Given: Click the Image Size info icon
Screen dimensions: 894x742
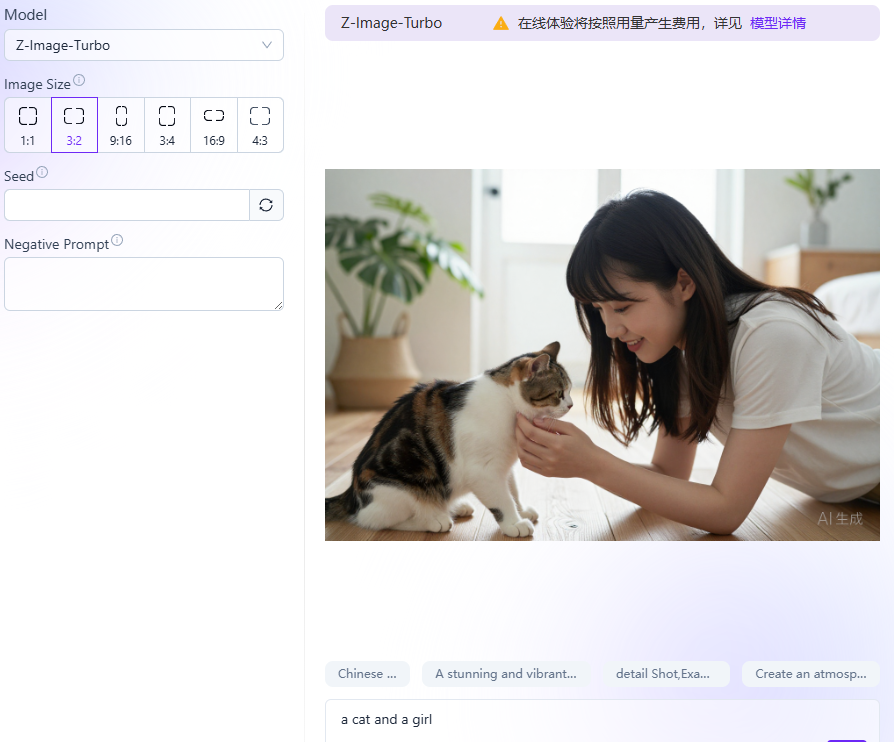Looking at the screenshot, I should click(79, 80).
